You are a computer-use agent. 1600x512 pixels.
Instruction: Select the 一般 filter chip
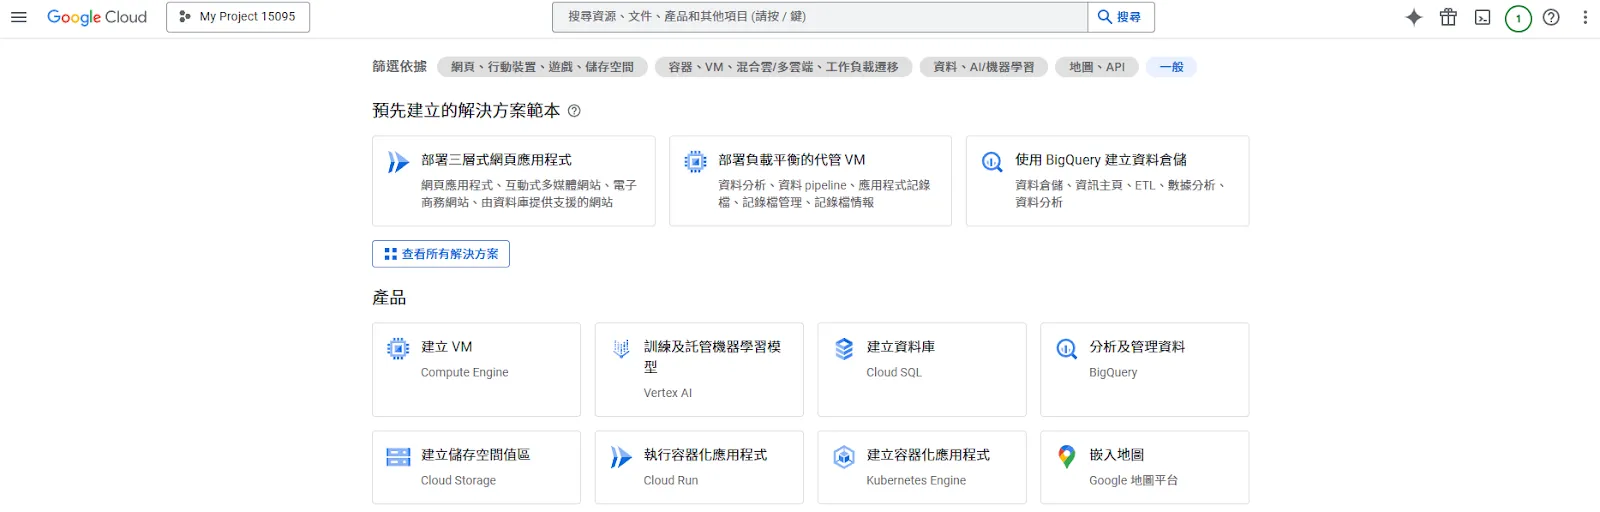point(1171,67)
